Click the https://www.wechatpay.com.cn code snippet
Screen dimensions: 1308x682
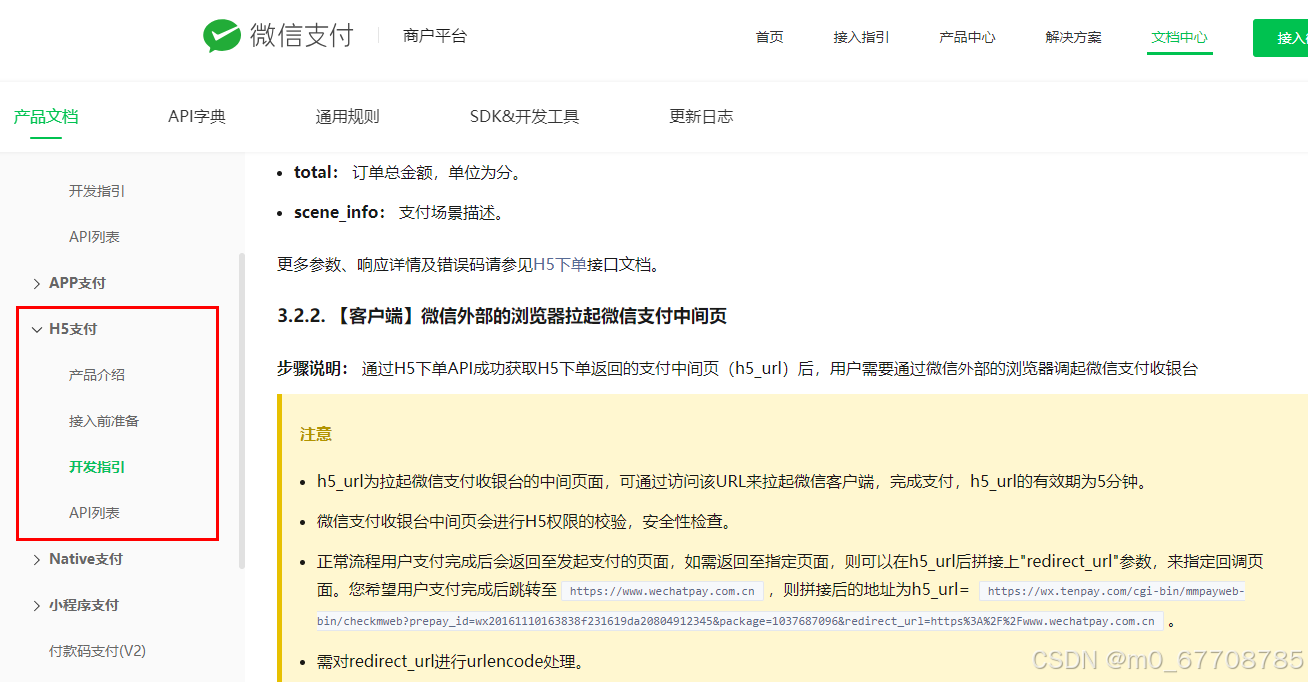click(x=662, y=591)
